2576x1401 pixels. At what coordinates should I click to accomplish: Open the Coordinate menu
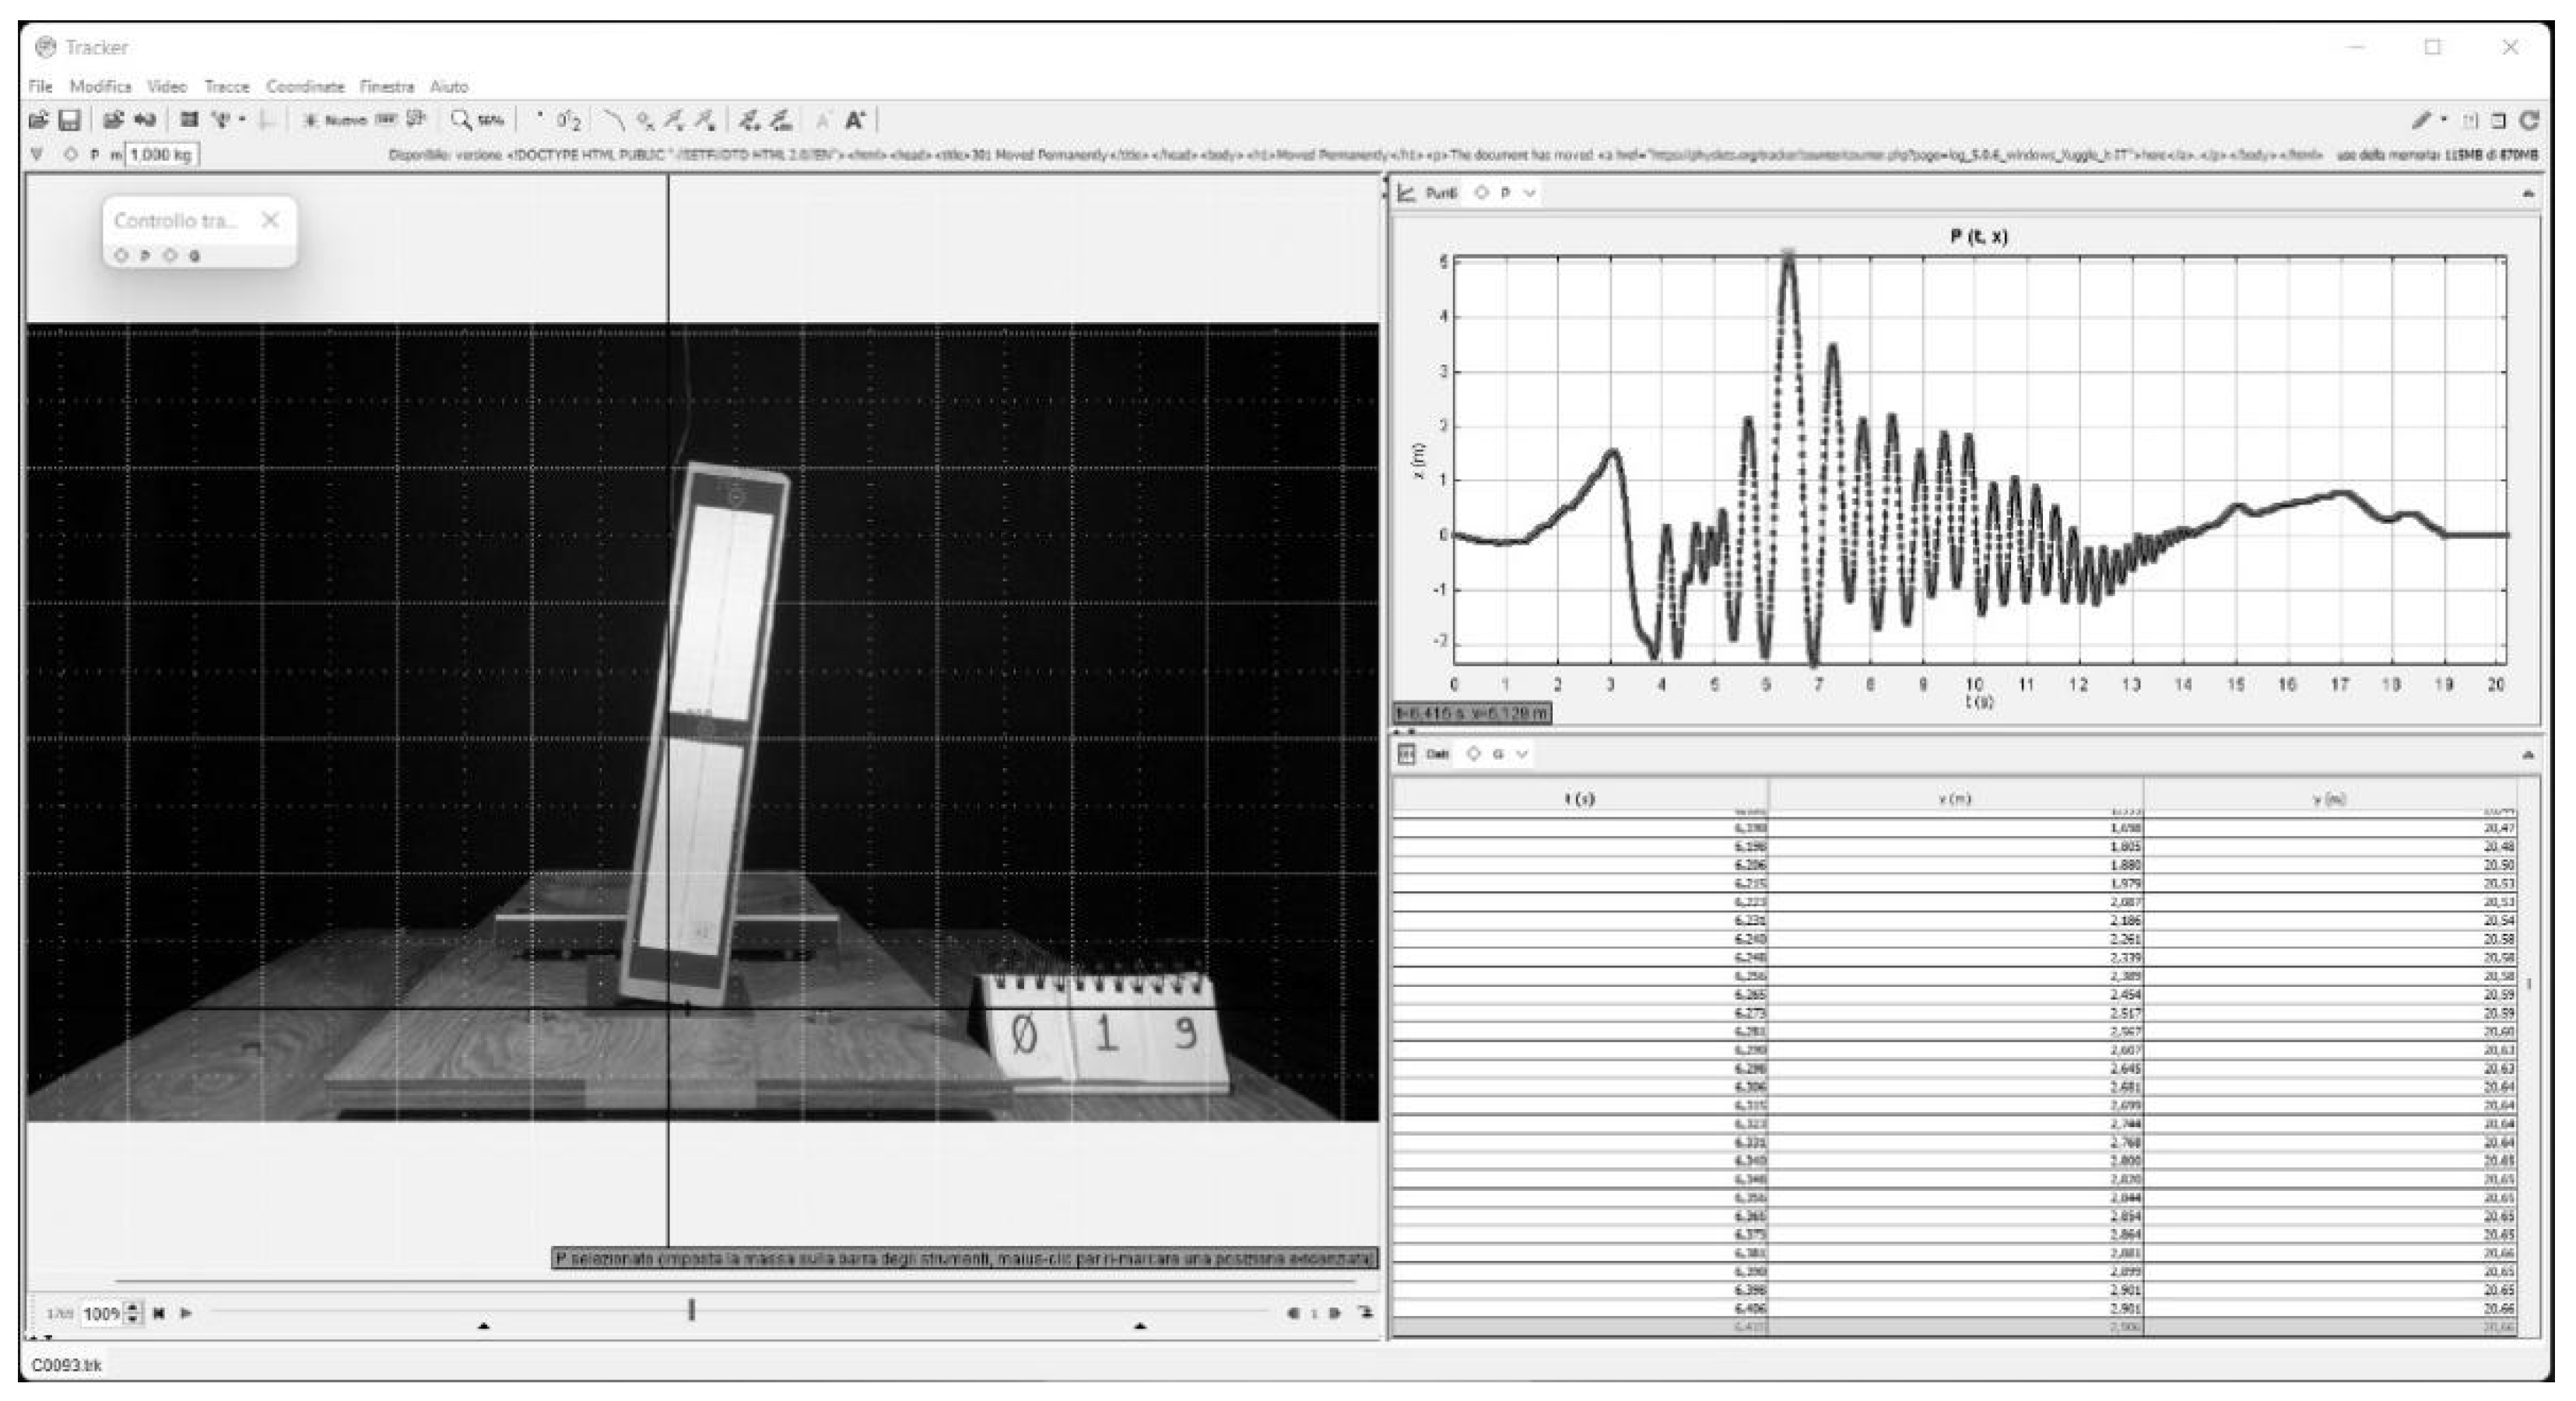(x=305, y=87)
